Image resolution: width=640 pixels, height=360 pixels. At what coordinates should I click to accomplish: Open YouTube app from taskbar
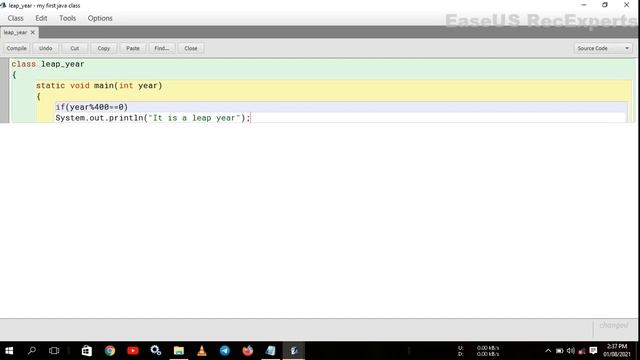pyautogui.click(x=133, y=351)
